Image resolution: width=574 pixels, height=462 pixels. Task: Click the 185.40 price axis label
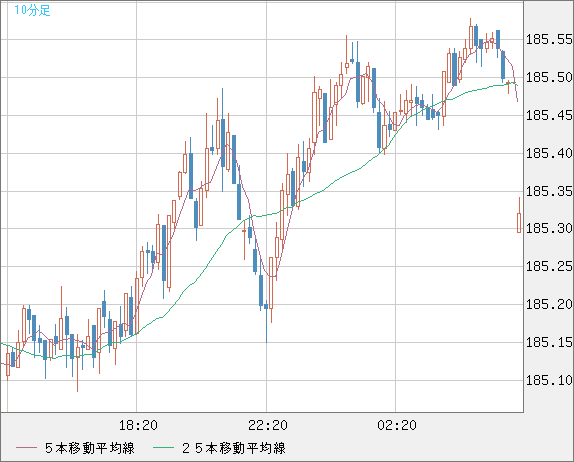click(549, 153)
